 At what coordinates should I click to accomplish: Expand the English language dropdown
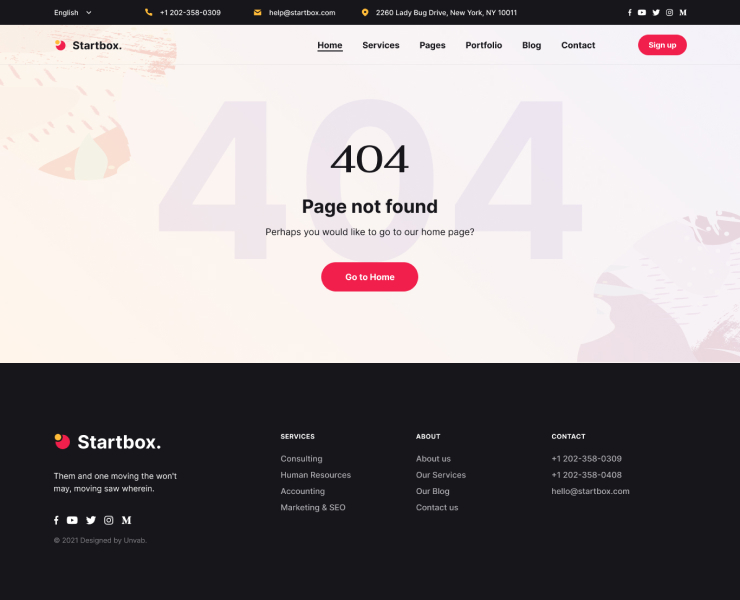point(73,13)
